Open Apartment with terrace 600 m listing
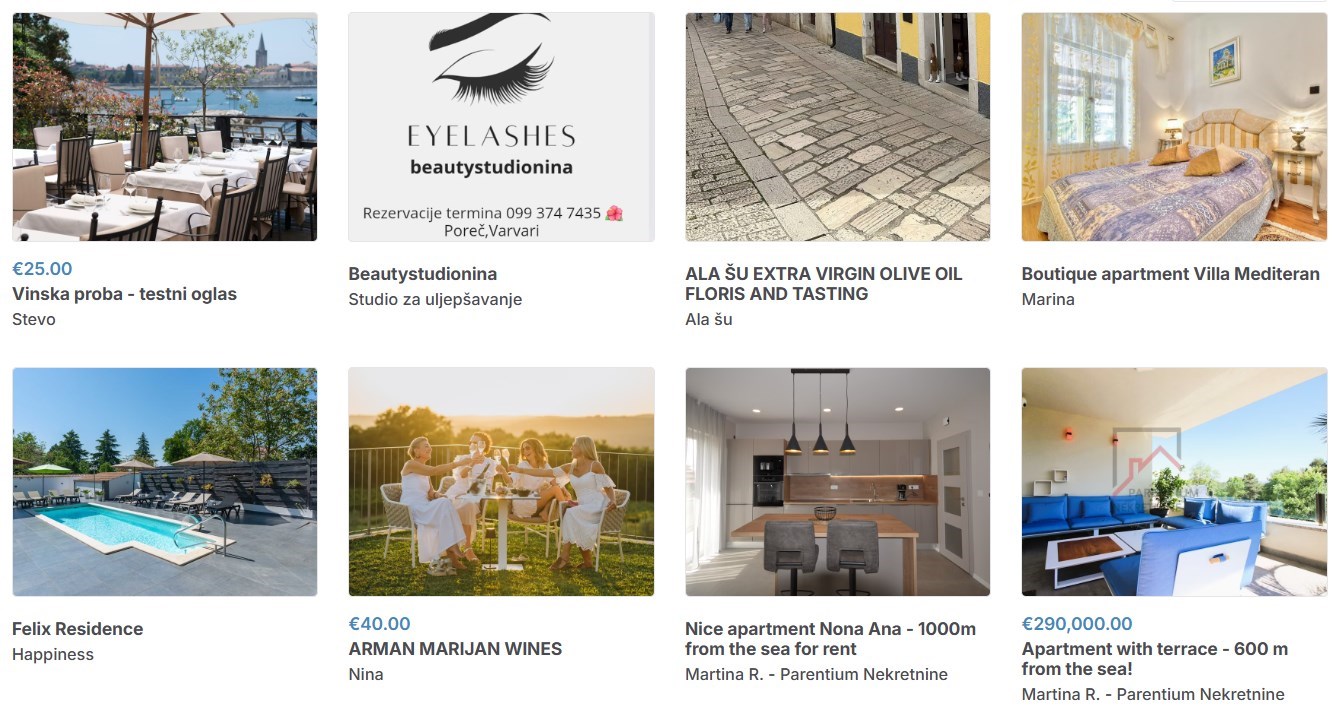This screenshot has height=710, width=1339. pos(1155,659)
